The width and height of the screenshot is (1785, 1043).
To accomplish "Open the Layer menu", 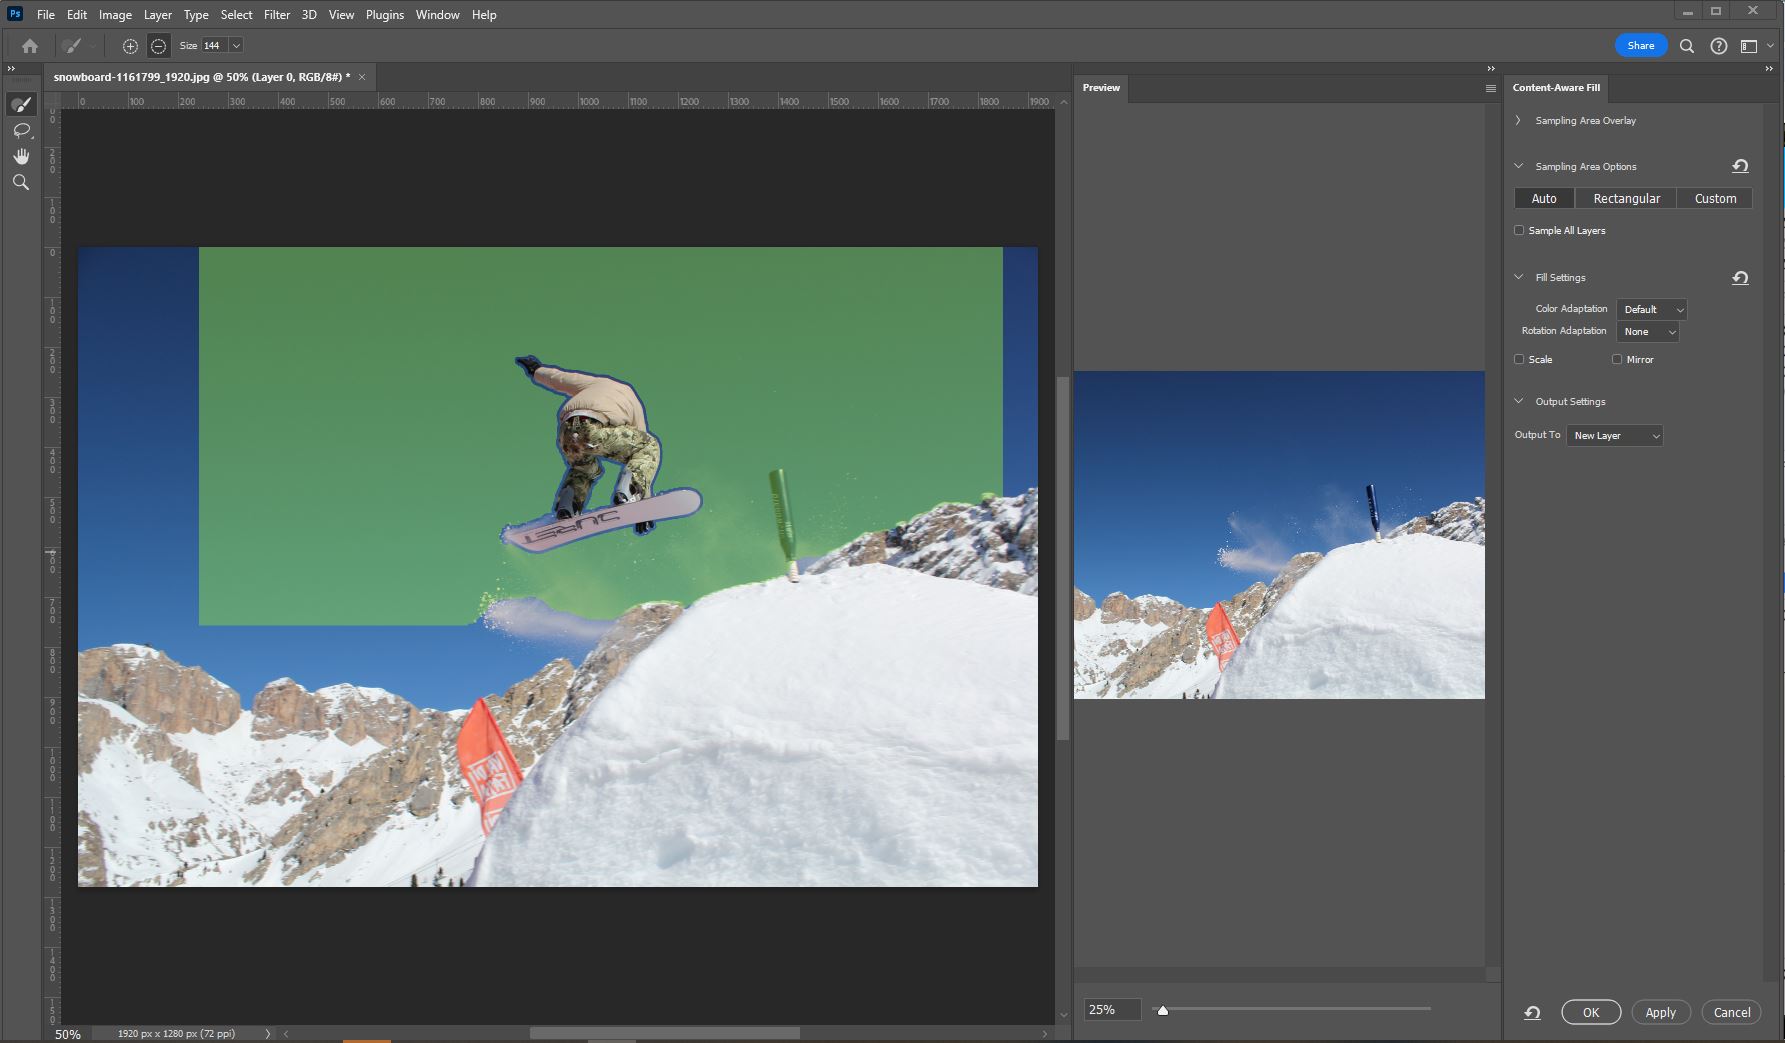I will point(158,15).
